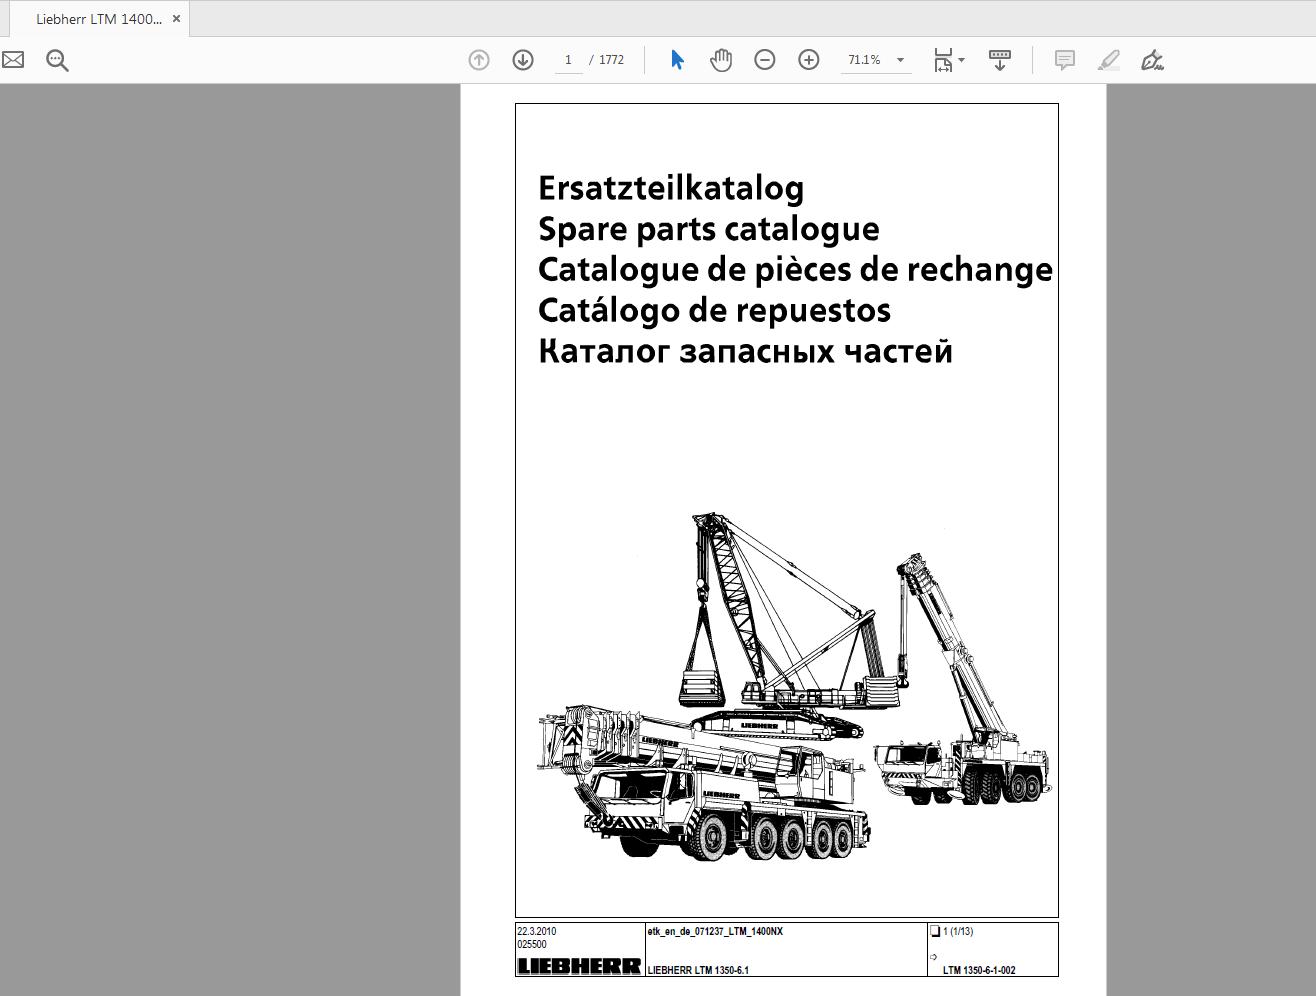Click the crane illustration on the page
The image size is (1316, 996).
795,685
